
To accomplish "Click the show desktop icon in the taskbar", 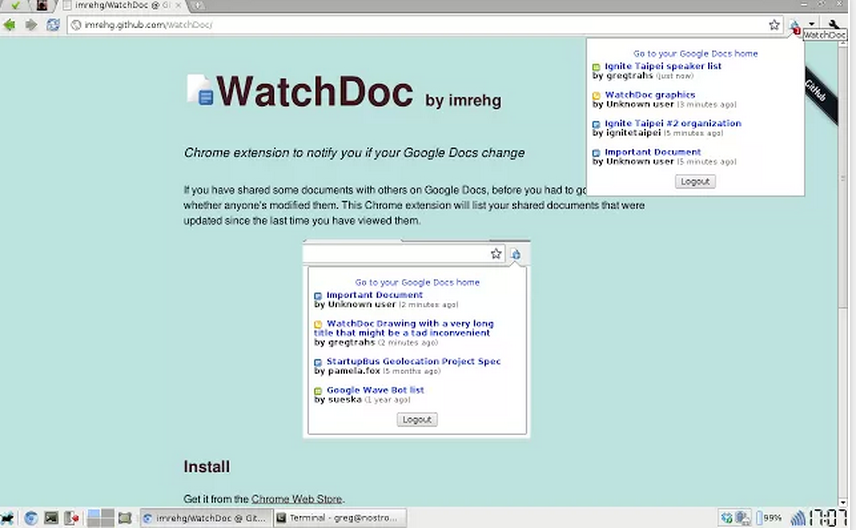I will coord(125,518).
